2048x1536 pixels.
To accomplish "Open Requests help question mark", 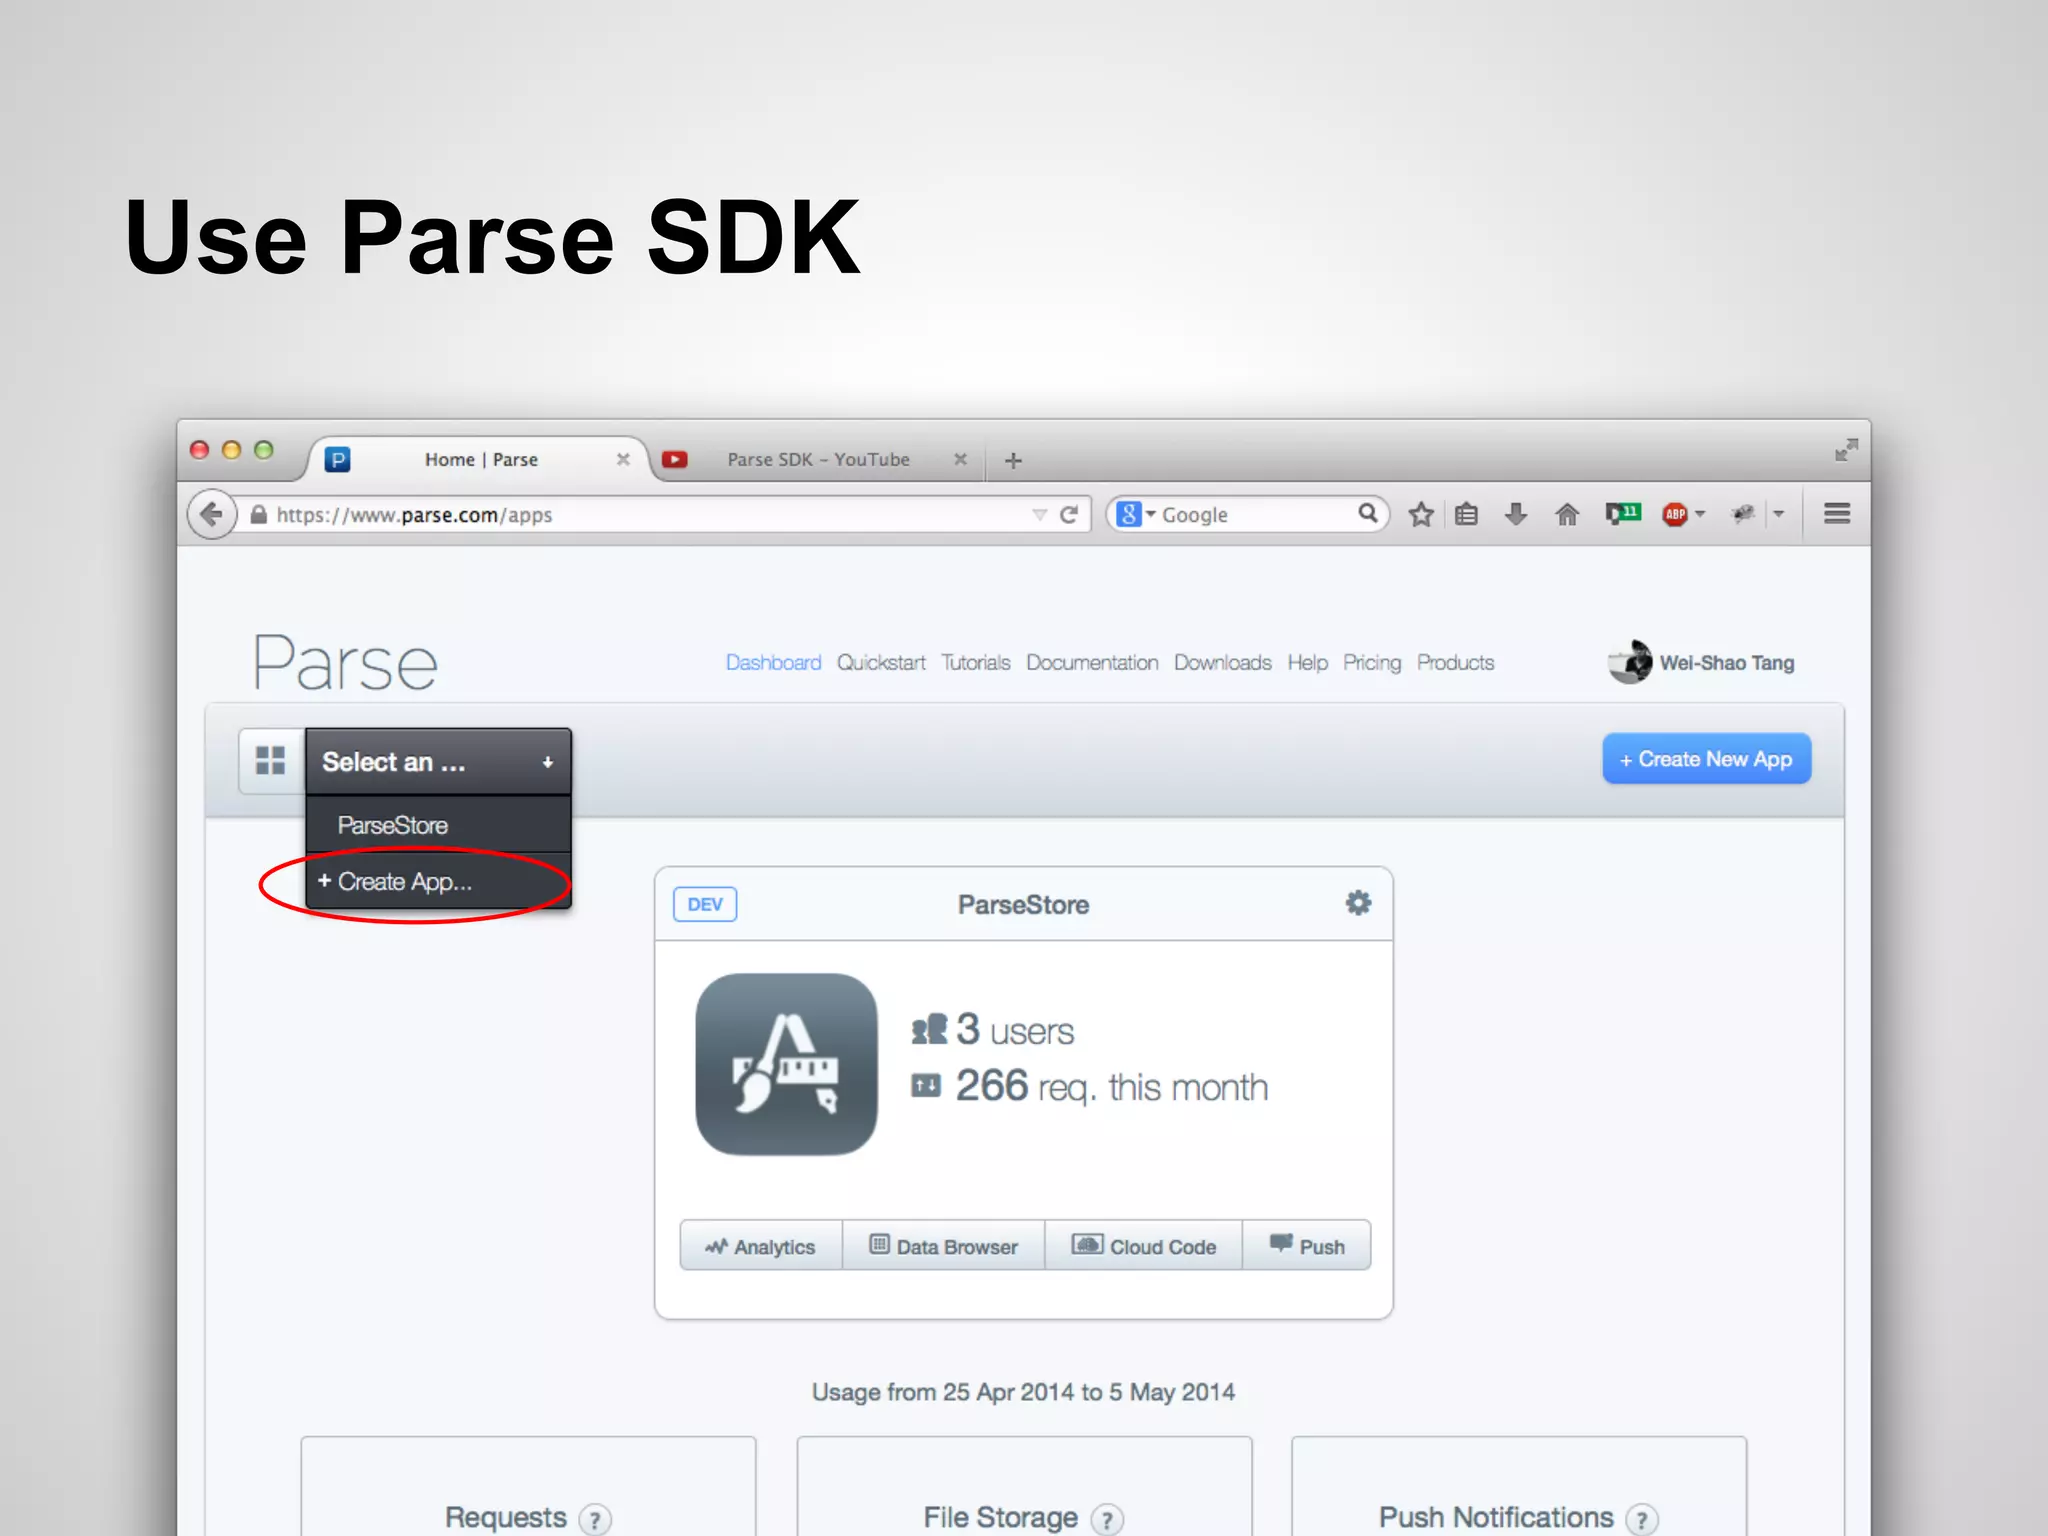I will click(x=595, y=1520).
